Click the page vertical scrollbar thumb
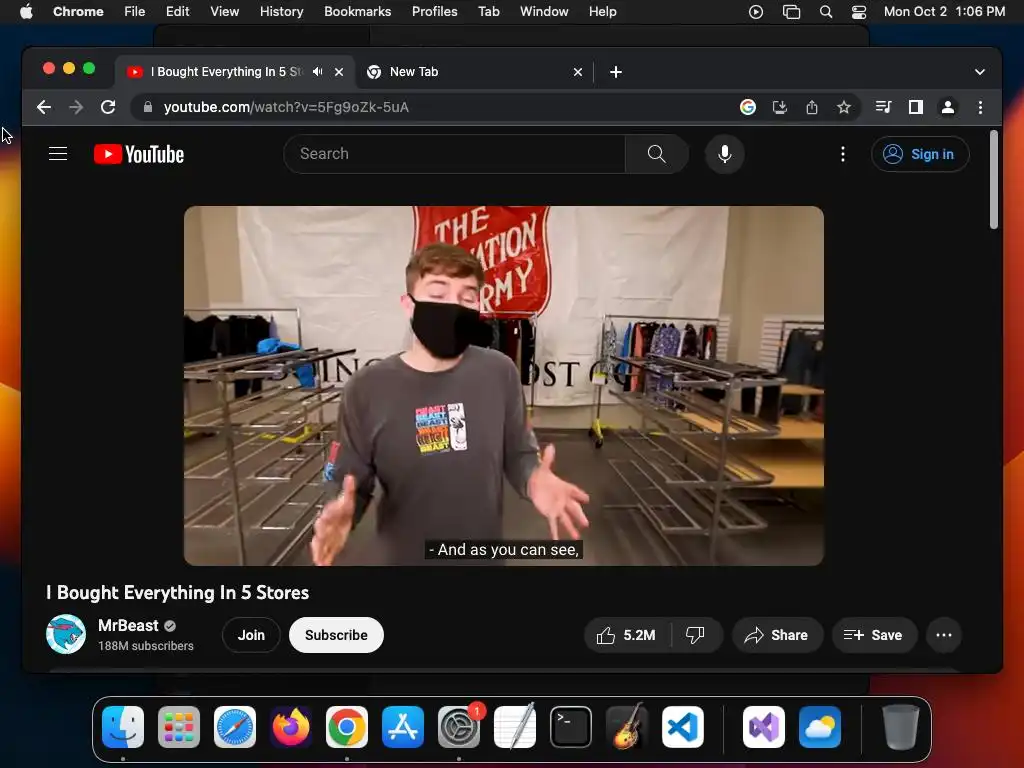 (993, 180)
